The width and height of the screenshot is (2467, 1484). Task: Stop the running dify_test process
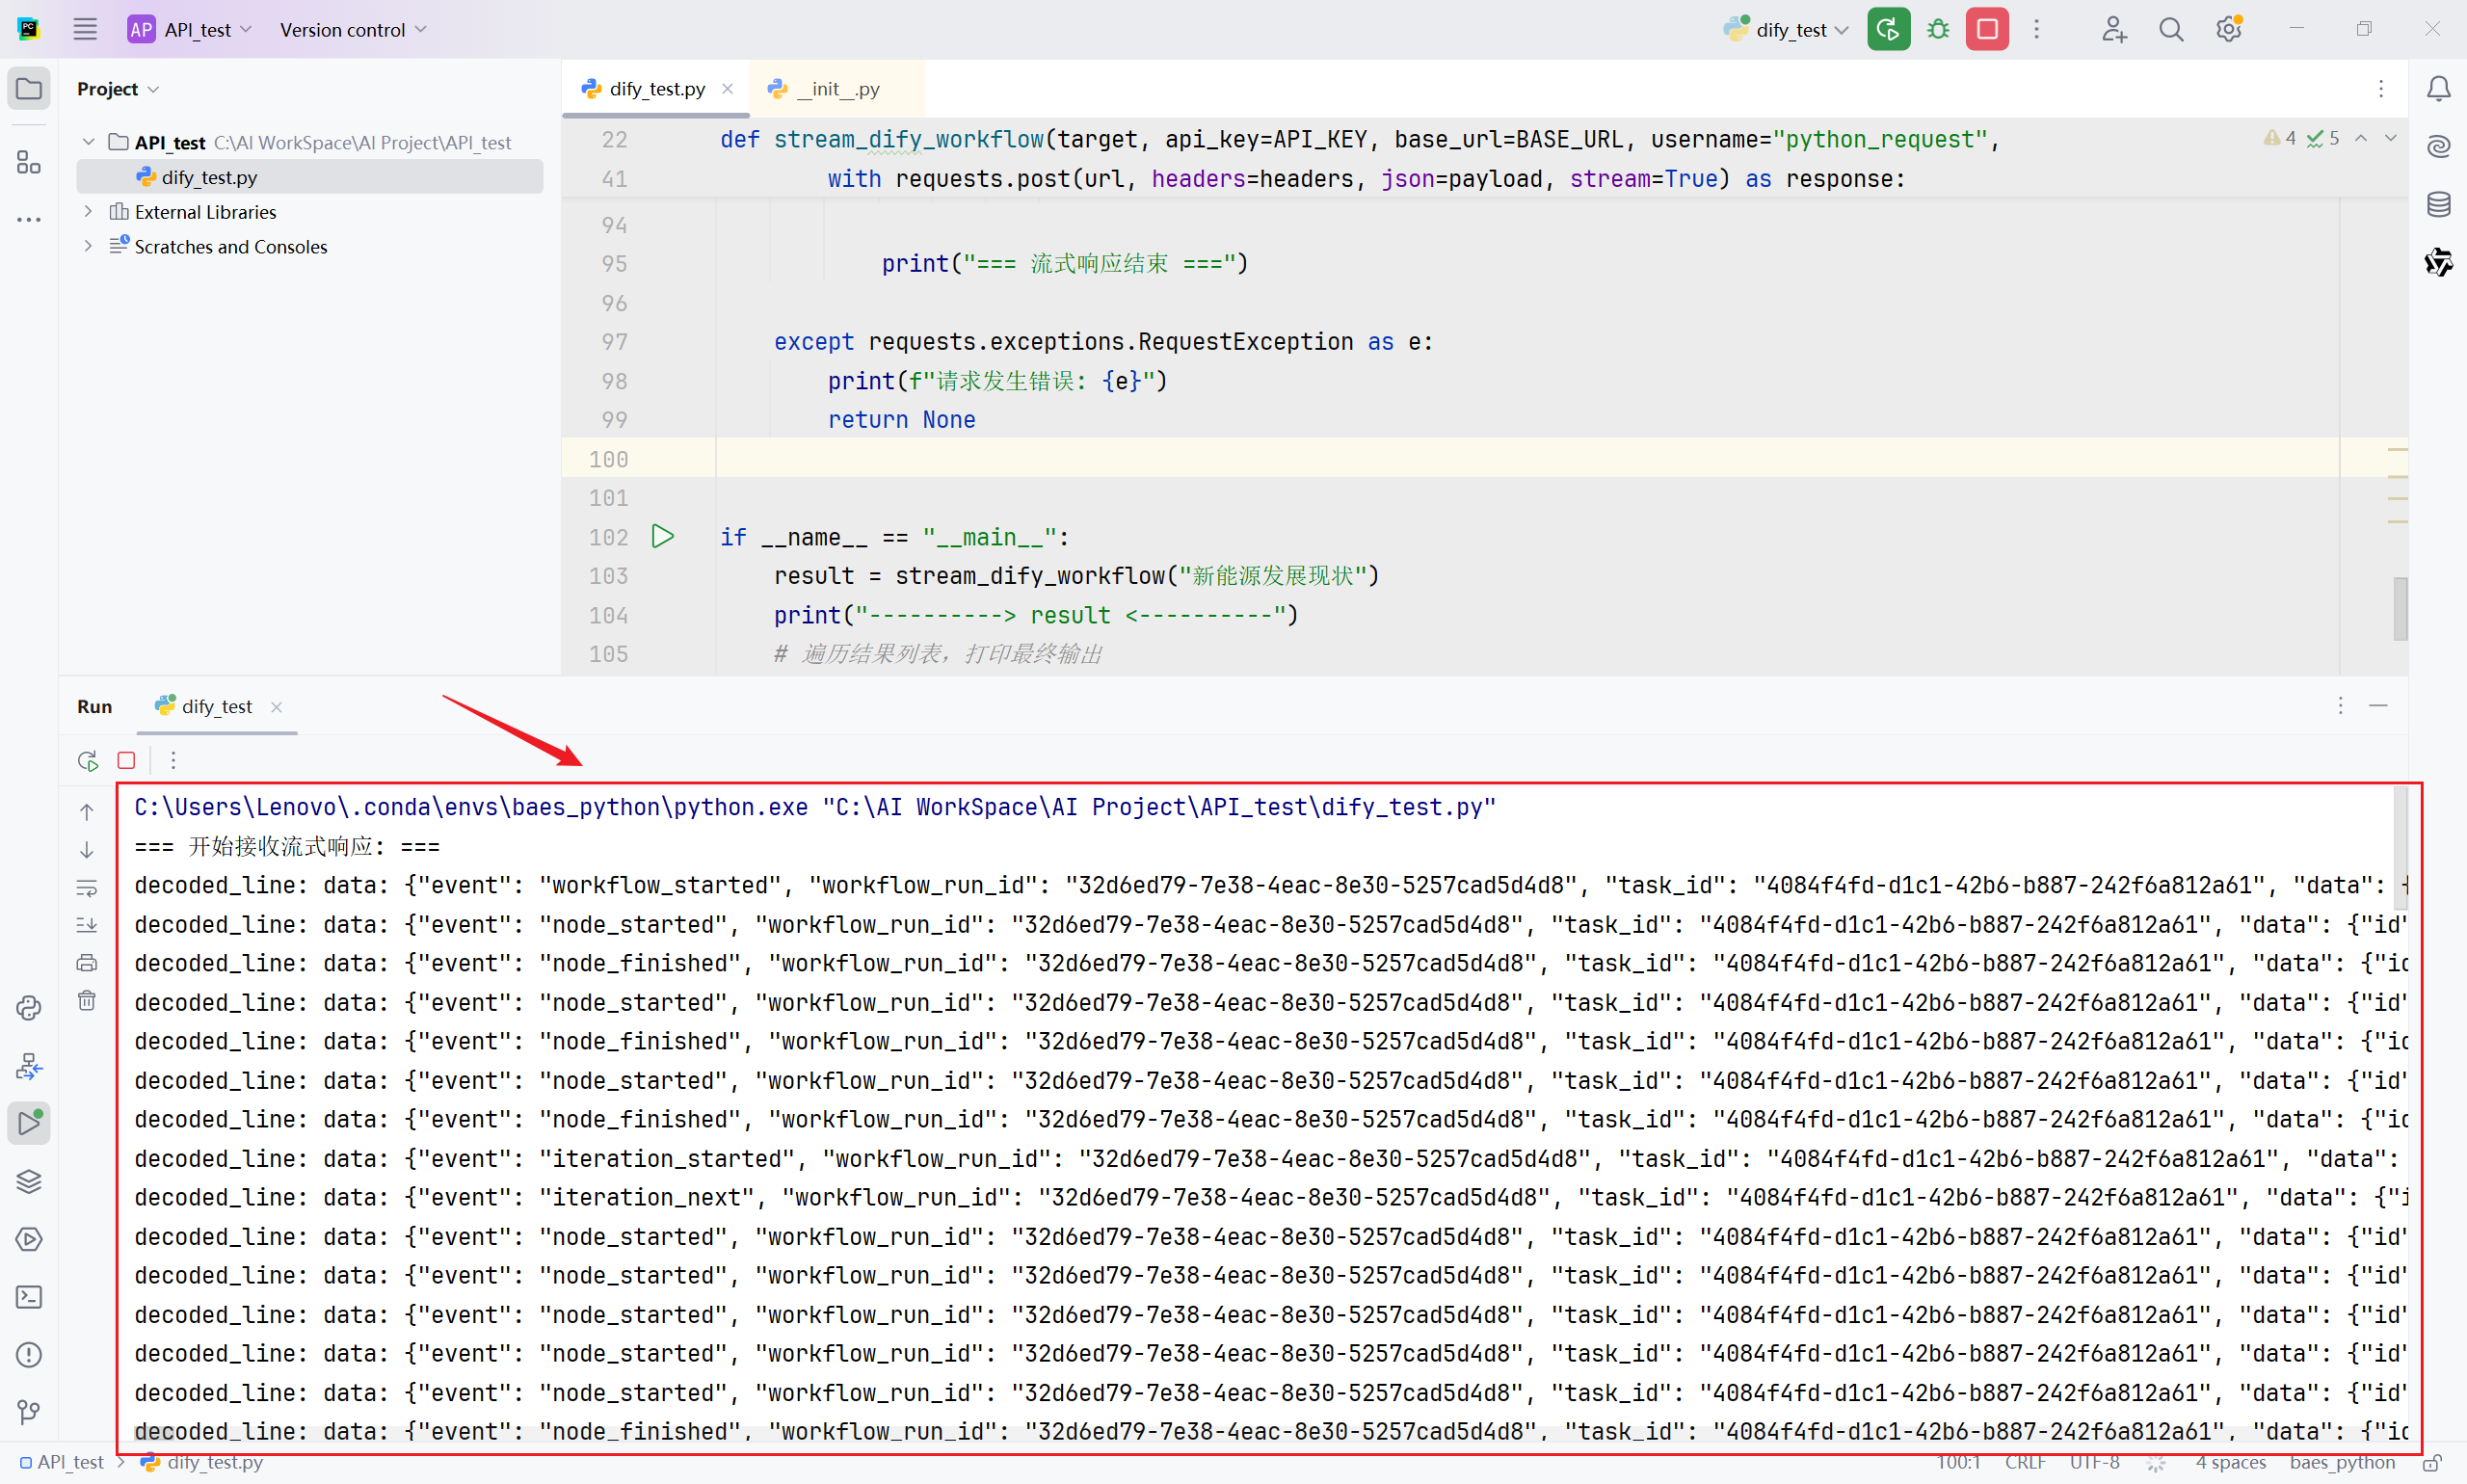(x=1987, y=29)
